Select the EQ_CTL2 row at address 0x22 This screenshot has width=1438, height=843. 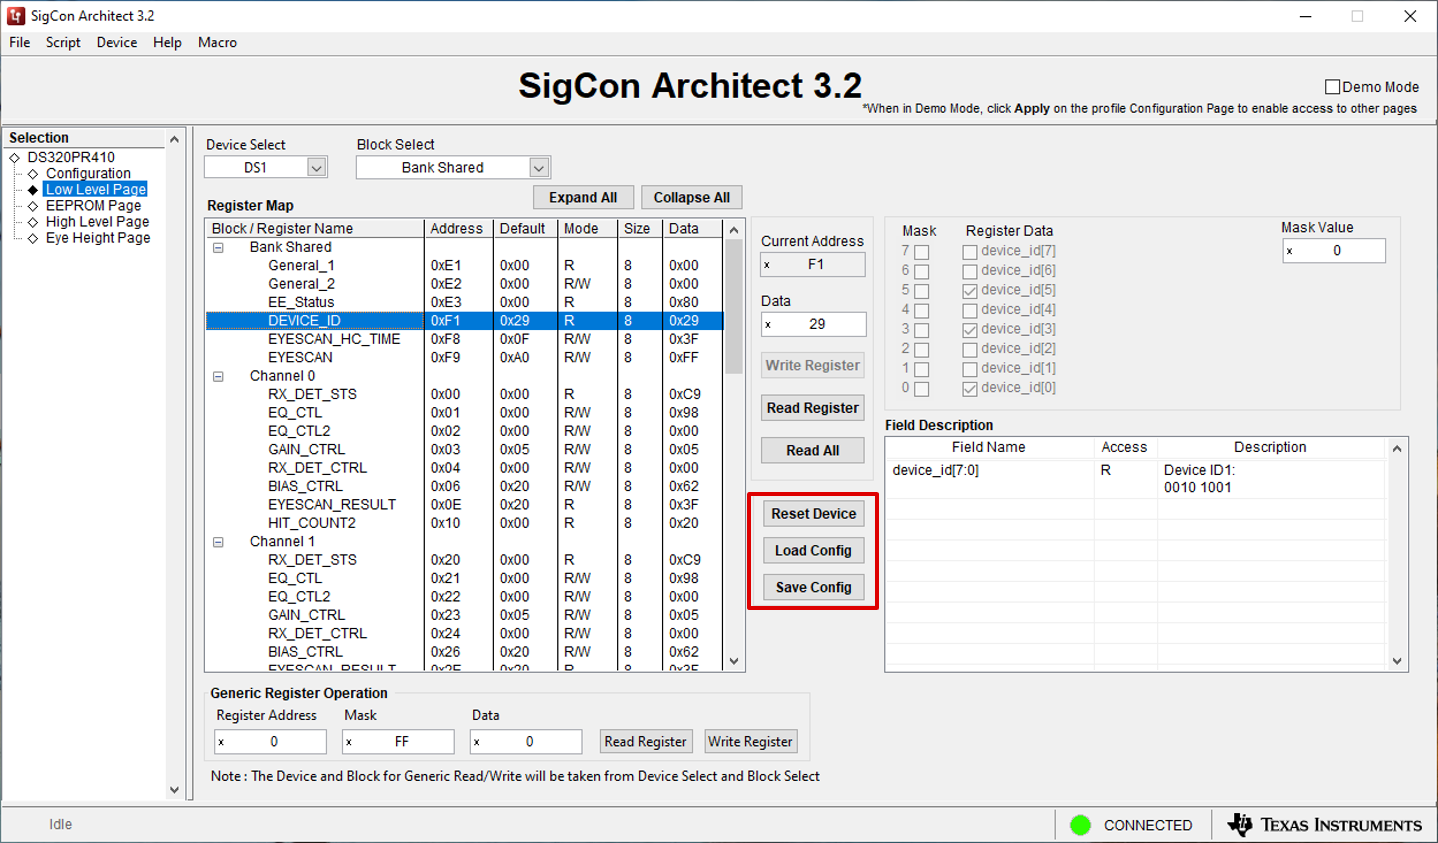click(465, 597)
